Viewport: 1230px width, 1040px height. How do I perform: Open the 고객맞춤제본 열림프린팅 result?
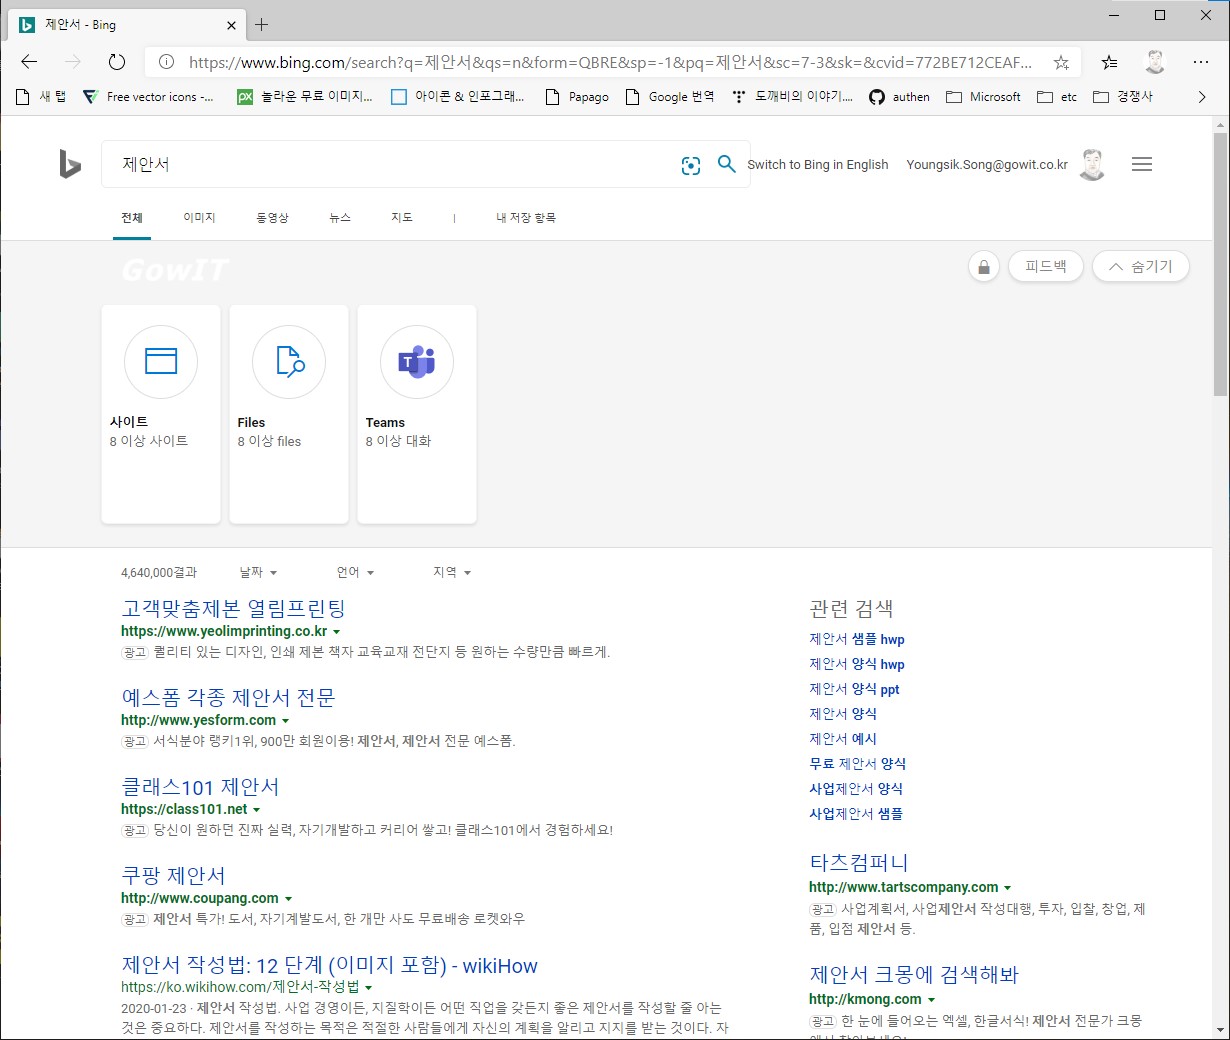(233, 608)
